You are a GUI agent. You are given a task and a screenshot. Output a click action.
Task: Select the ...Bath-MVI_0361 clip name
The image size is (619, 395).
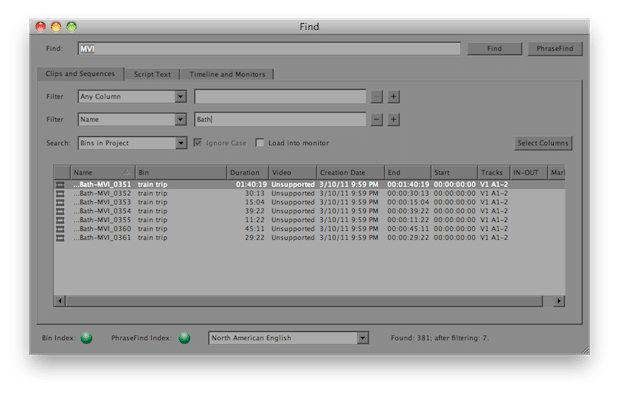point(102,238)
